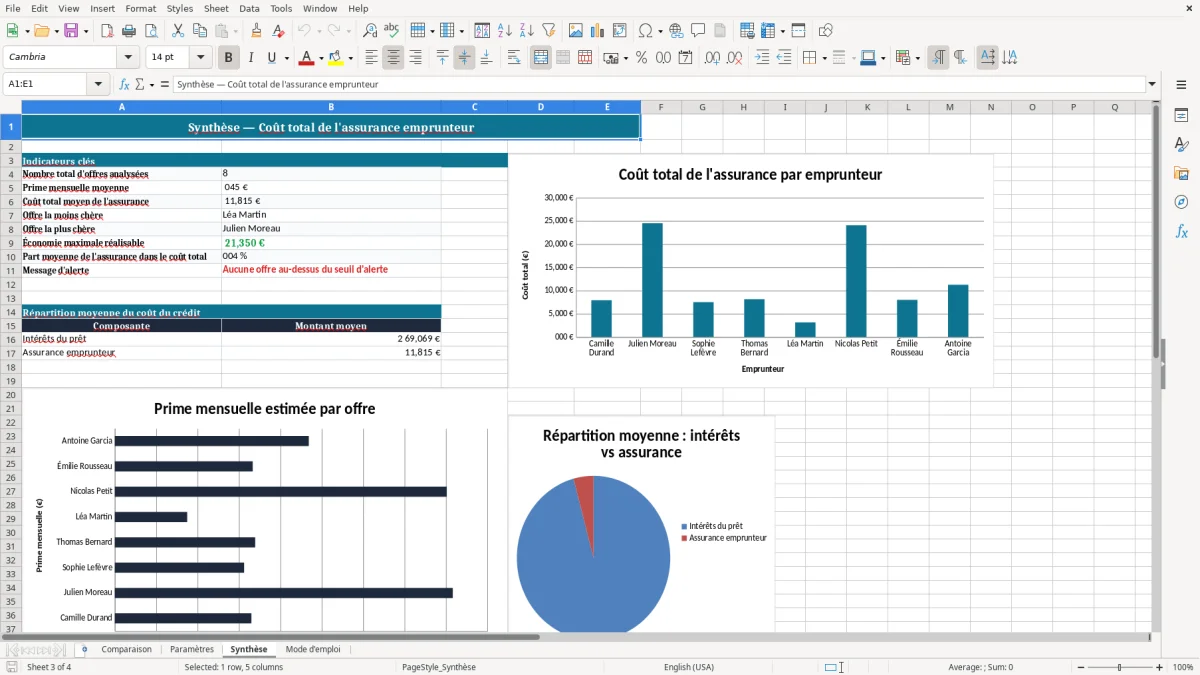Select the cell with Julien Moreau
The image size is (1200, 675).
(x=331, y=229)
